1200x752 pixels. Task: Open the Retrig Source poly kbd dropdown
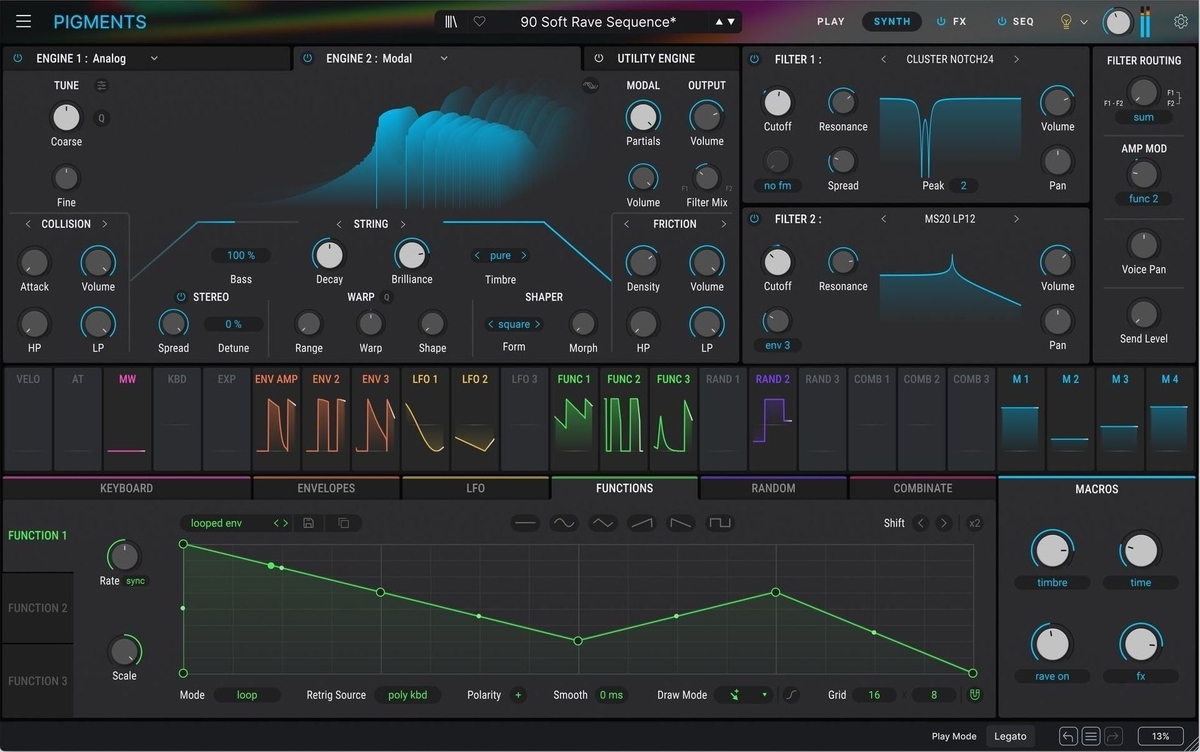click(x=408, y=695)
